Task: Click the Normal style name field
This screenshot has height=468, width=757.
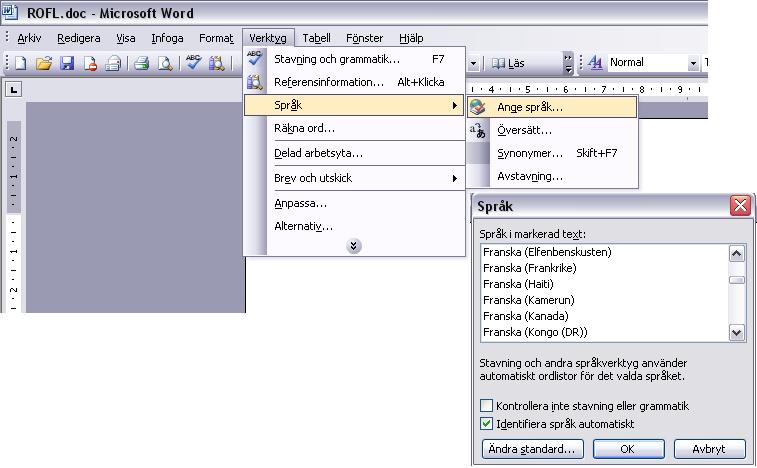Action: tap(647, 63)
